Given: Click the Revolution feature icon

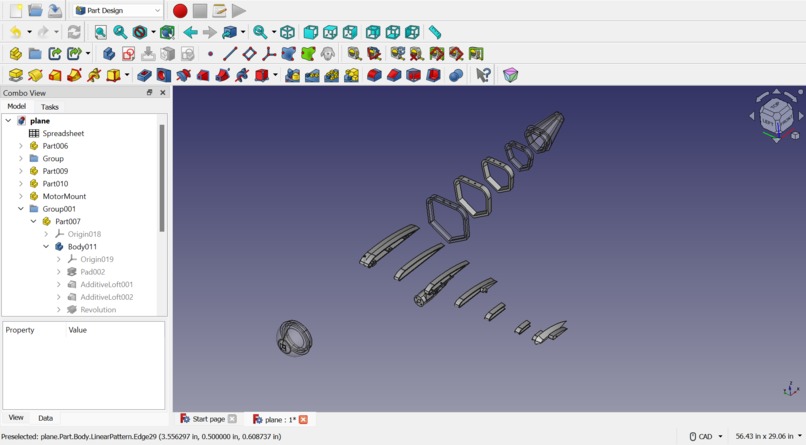Looking at the screenshot, I should click(x=35, y=75).
